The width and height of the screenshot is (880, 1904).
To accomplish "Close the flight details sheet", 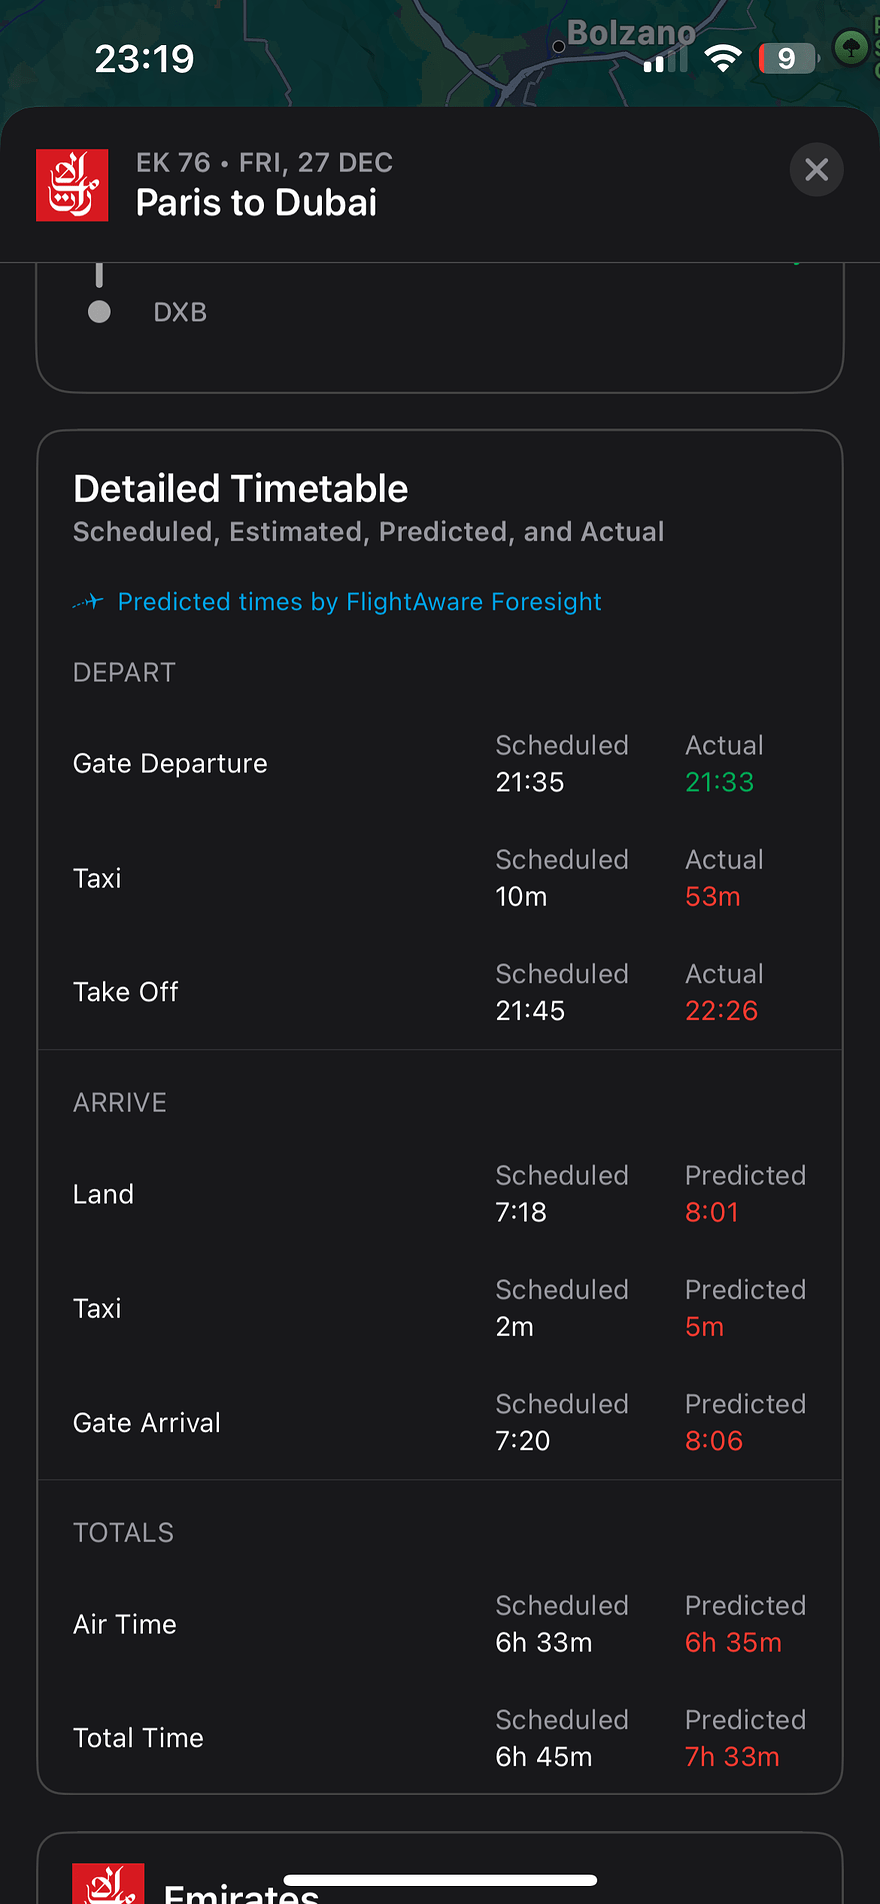I will pos(816,170).
